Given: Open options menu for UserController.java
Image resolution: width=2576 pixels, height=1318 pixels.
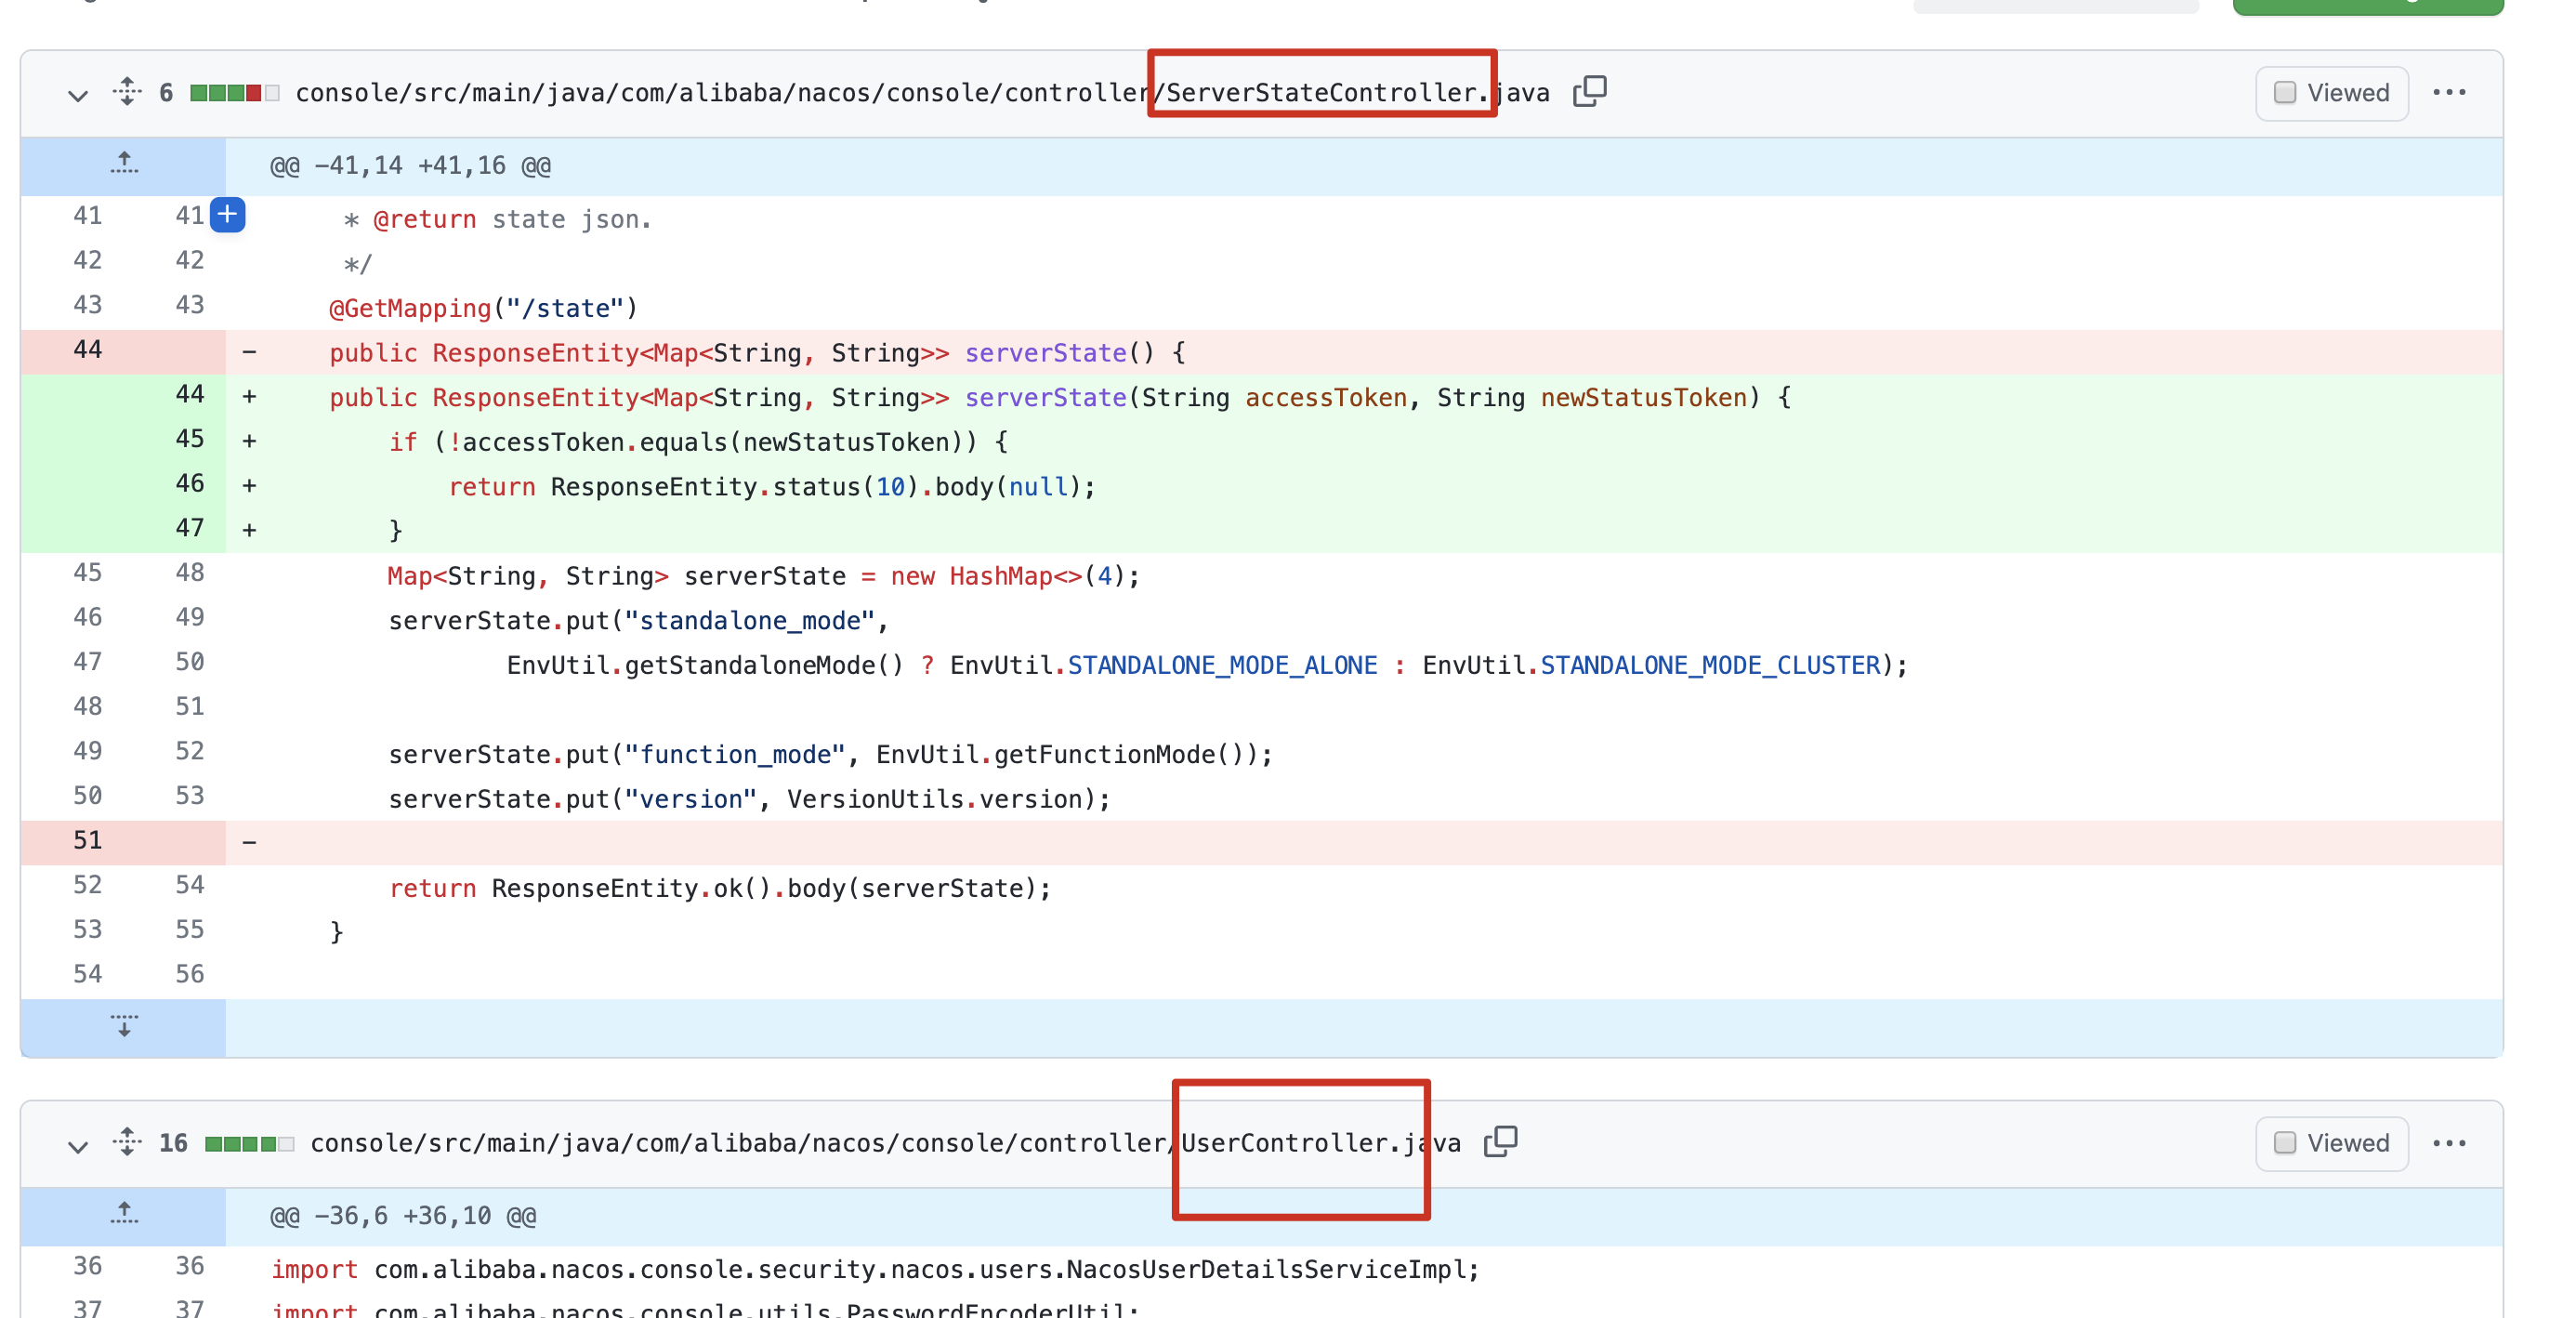Looking at the screenshot, I should coord(2451,1144).
